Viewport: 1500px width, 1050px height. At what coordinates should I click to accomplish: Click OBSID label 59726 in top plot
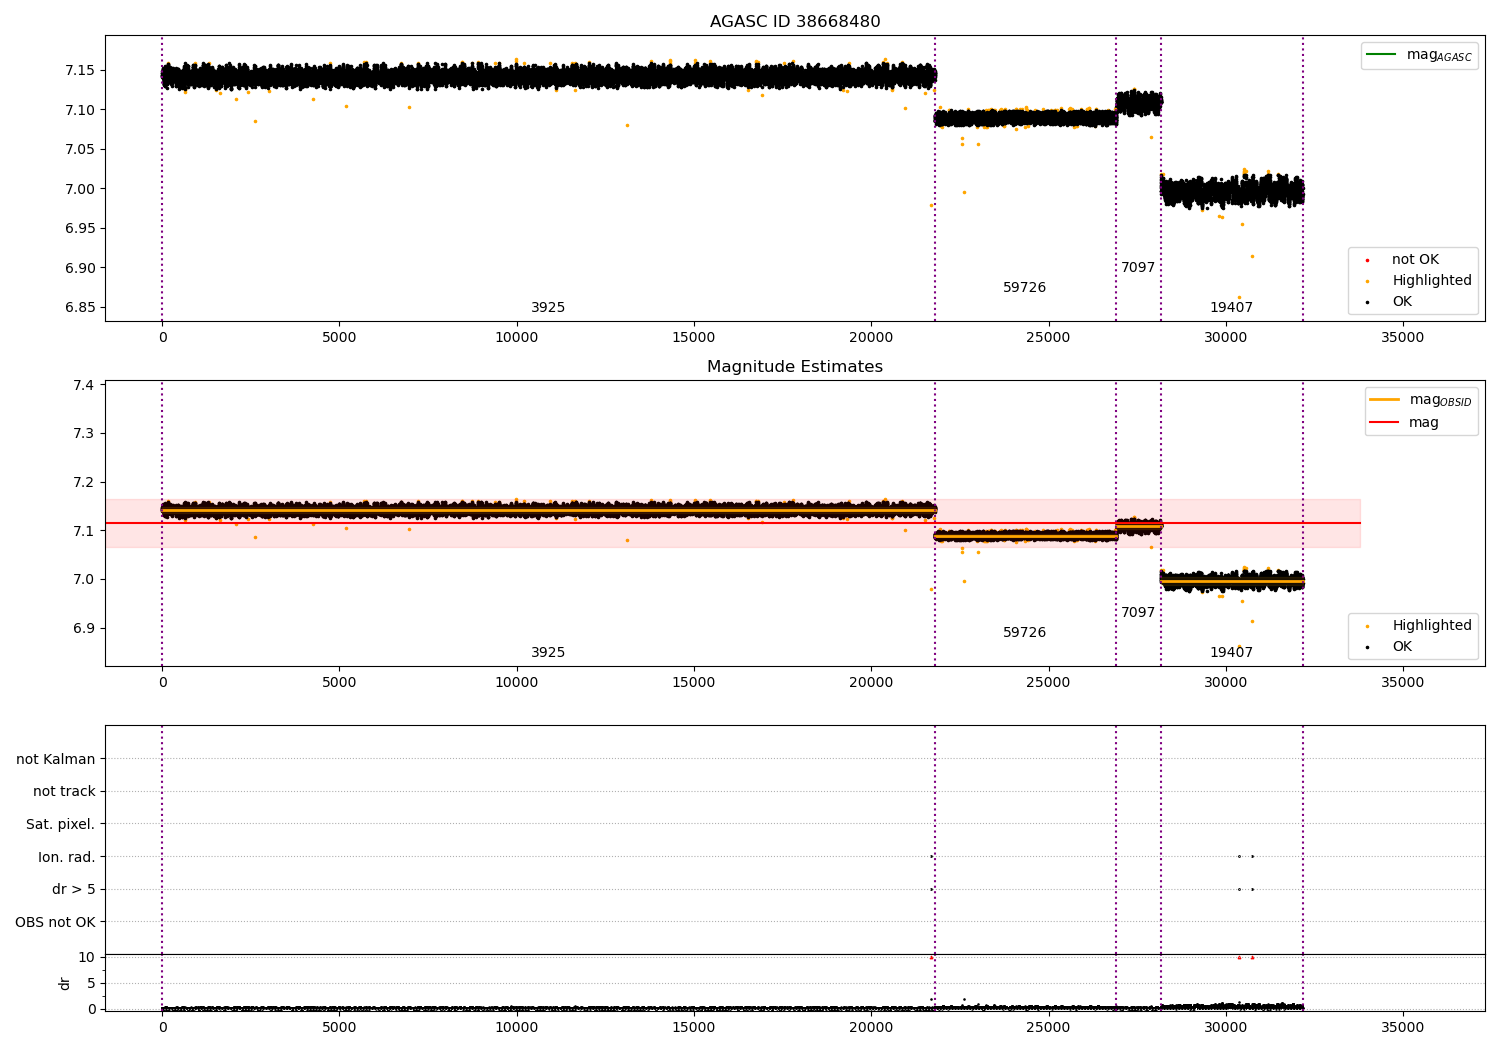pos(1024,288)
